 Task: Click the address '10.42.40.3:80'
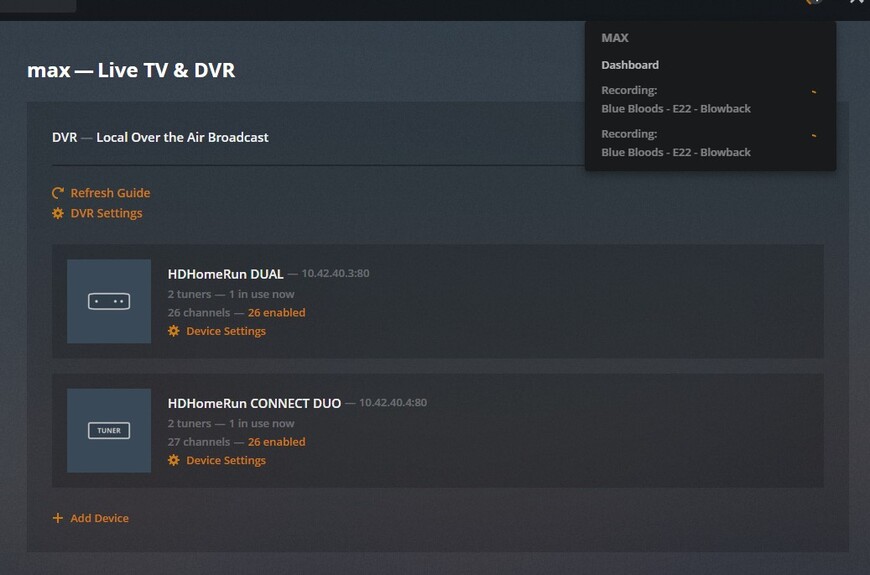click(335, 273)
